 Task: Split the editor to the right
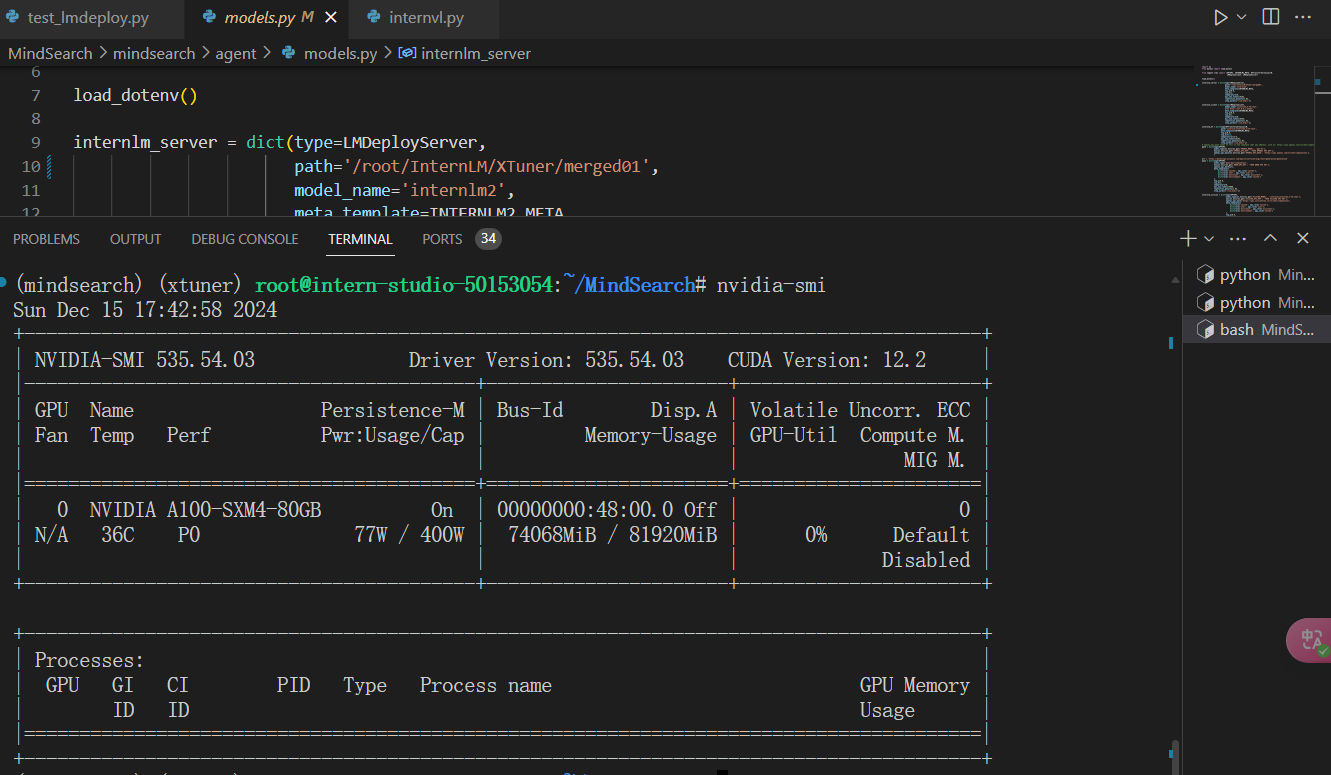[x=1271, y=17]
